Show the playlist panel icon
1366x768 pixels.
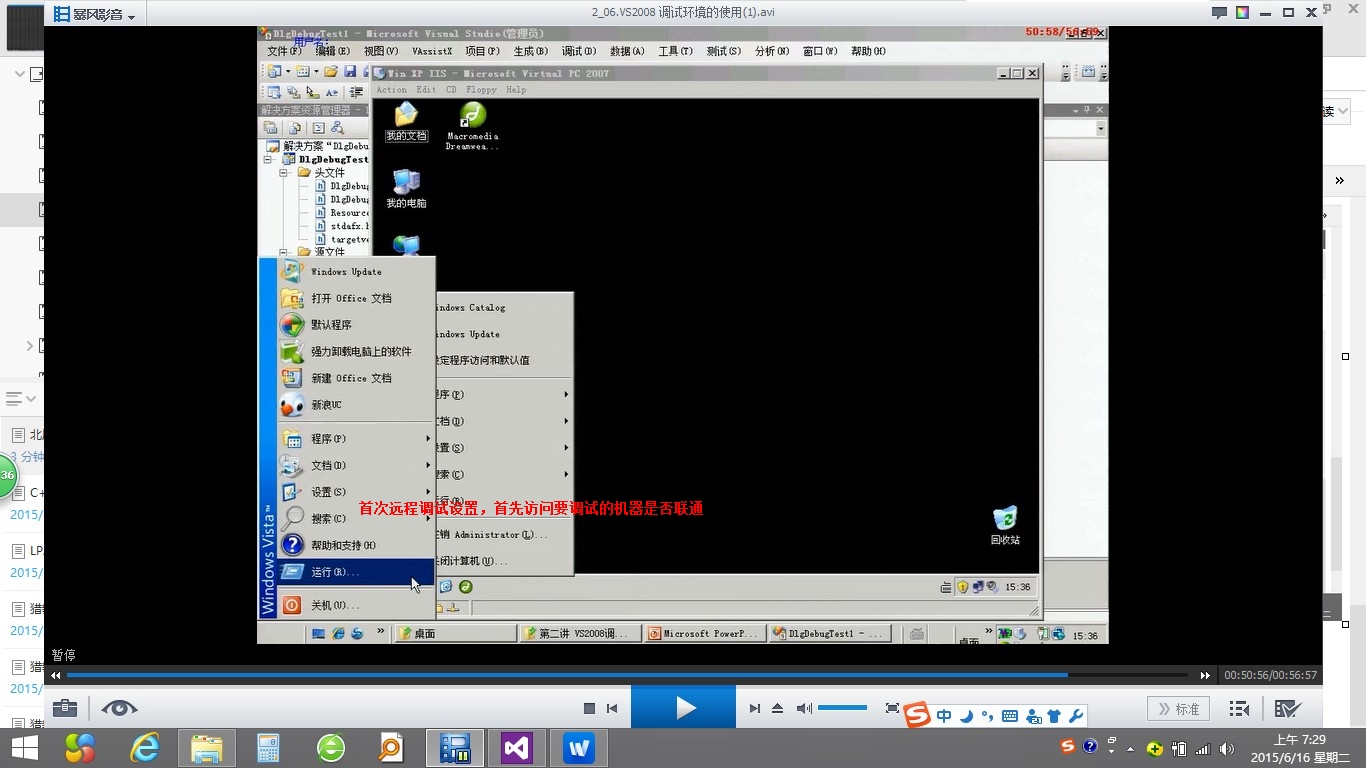pos(1239,709)
